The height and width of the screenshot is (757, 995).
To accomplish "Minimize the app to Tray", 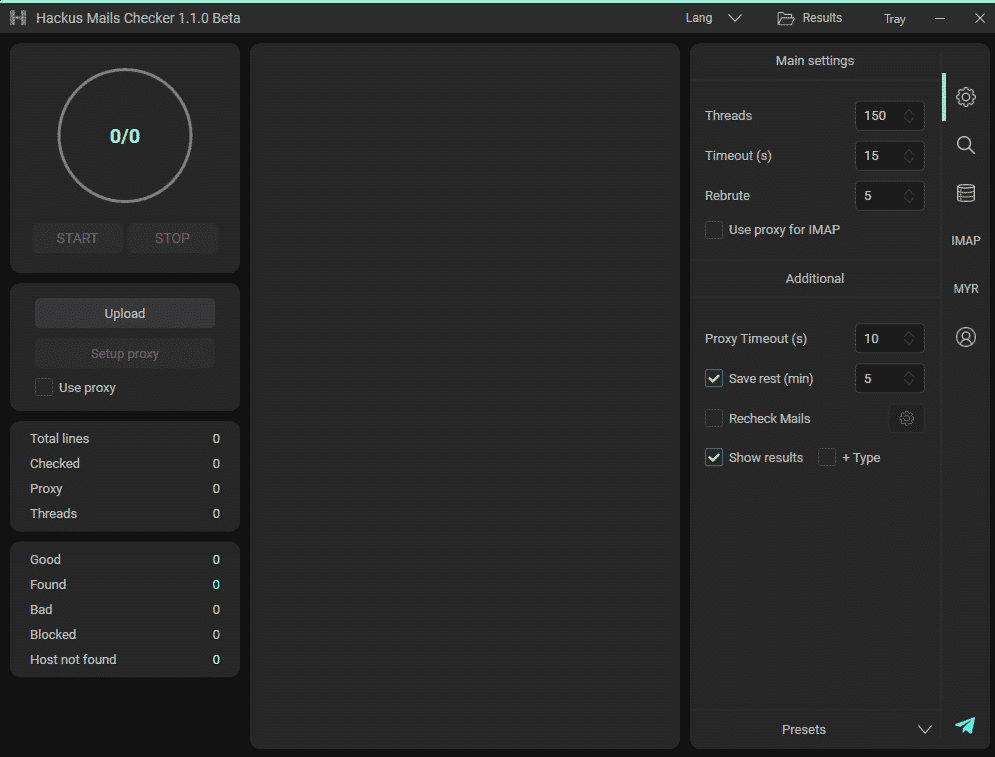I will click(894, 19).
